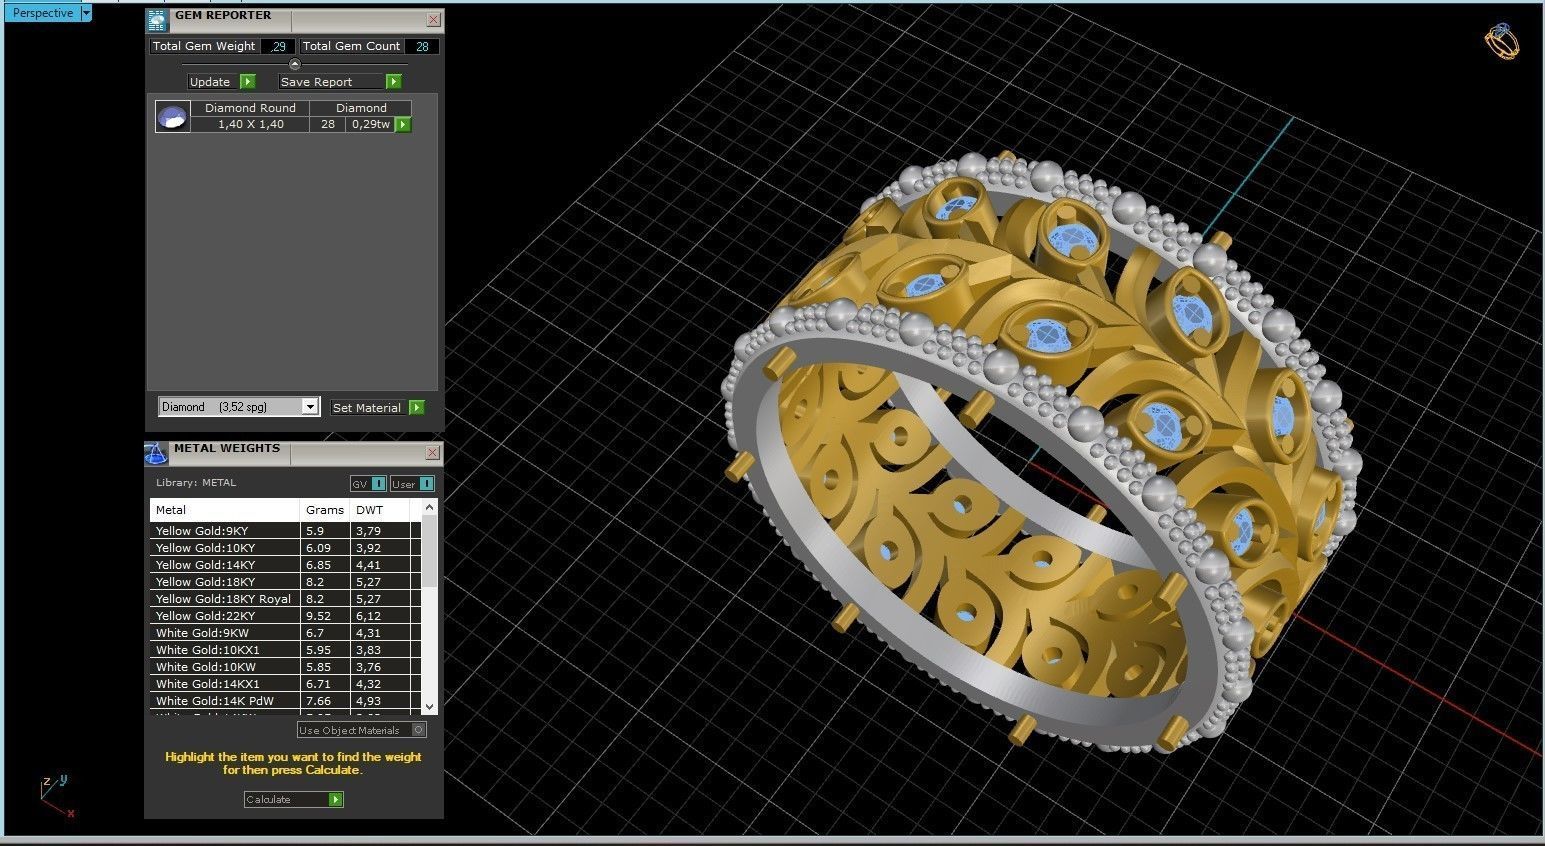Collapse the Gem Reporter header with the arrow
The image size is (1545, 846).
[294, 64]
